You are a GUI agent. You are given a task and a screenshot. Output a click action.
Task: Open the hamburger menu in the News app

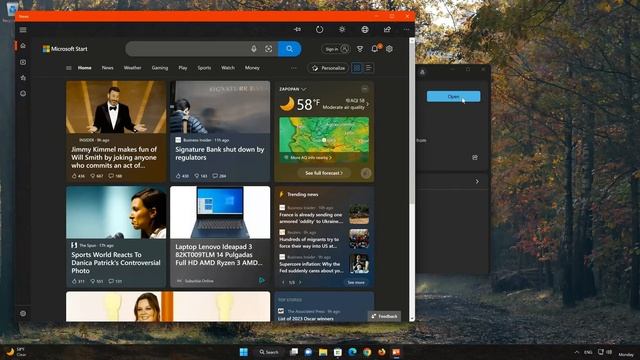(x=23, y=30)
